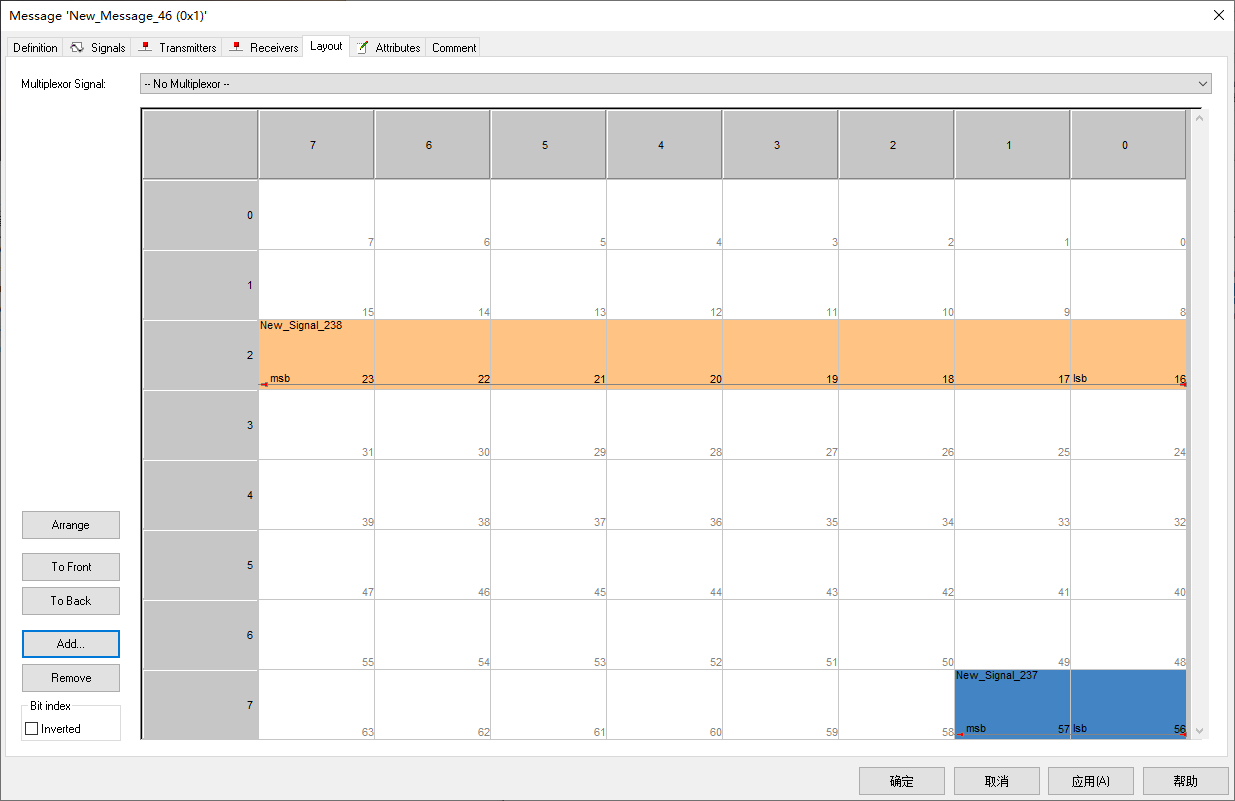The width and height of the screenshot is (1235, 801).
Task: Click the To Back button
Action: [x=71, y=601]
